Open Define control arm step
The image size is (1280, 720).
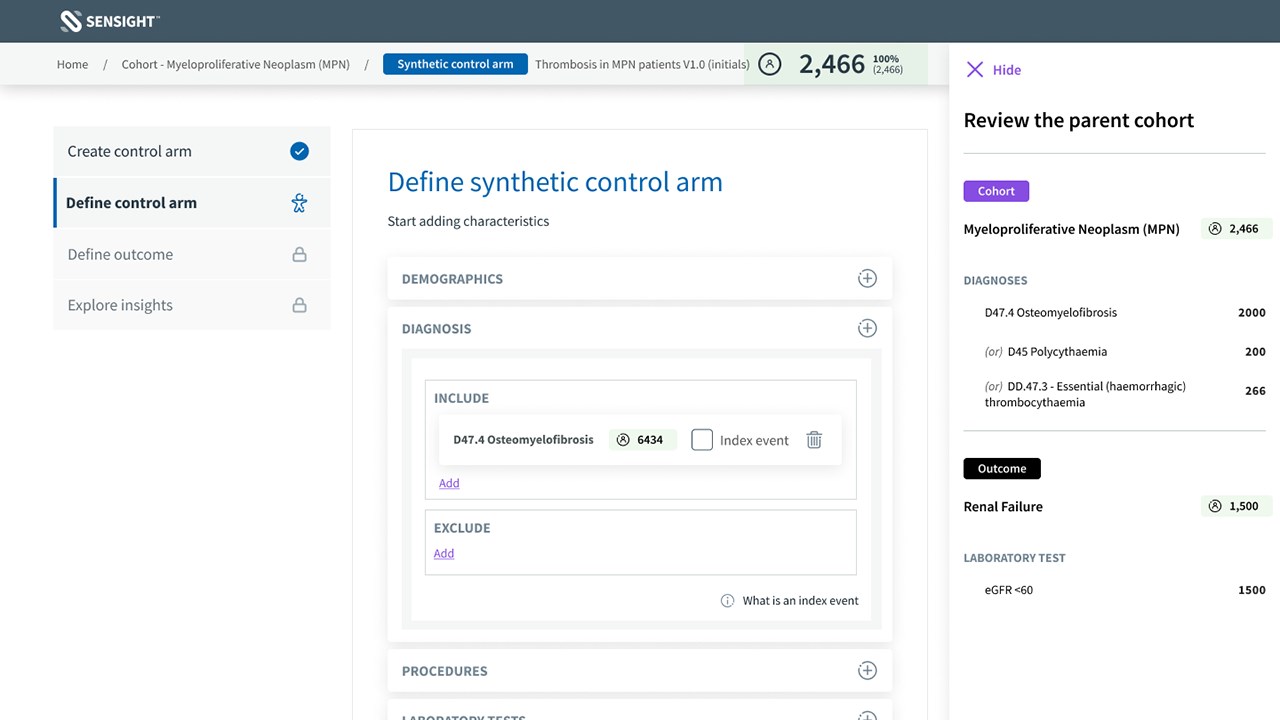pos(191,203)
